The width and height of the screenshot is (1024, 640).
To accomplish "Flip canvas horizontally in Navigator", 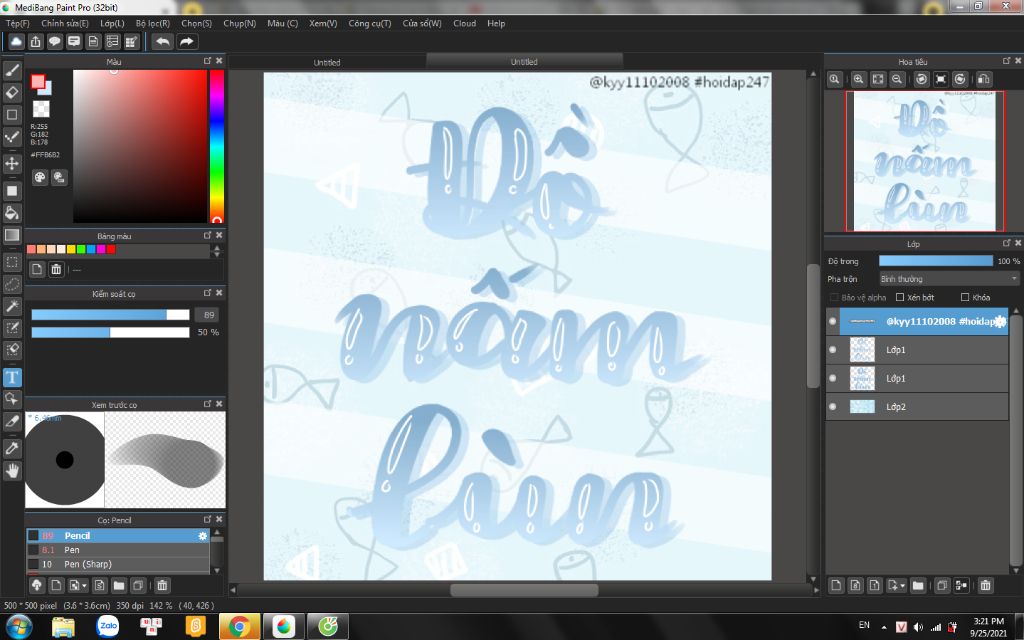I will coord(984,79).
